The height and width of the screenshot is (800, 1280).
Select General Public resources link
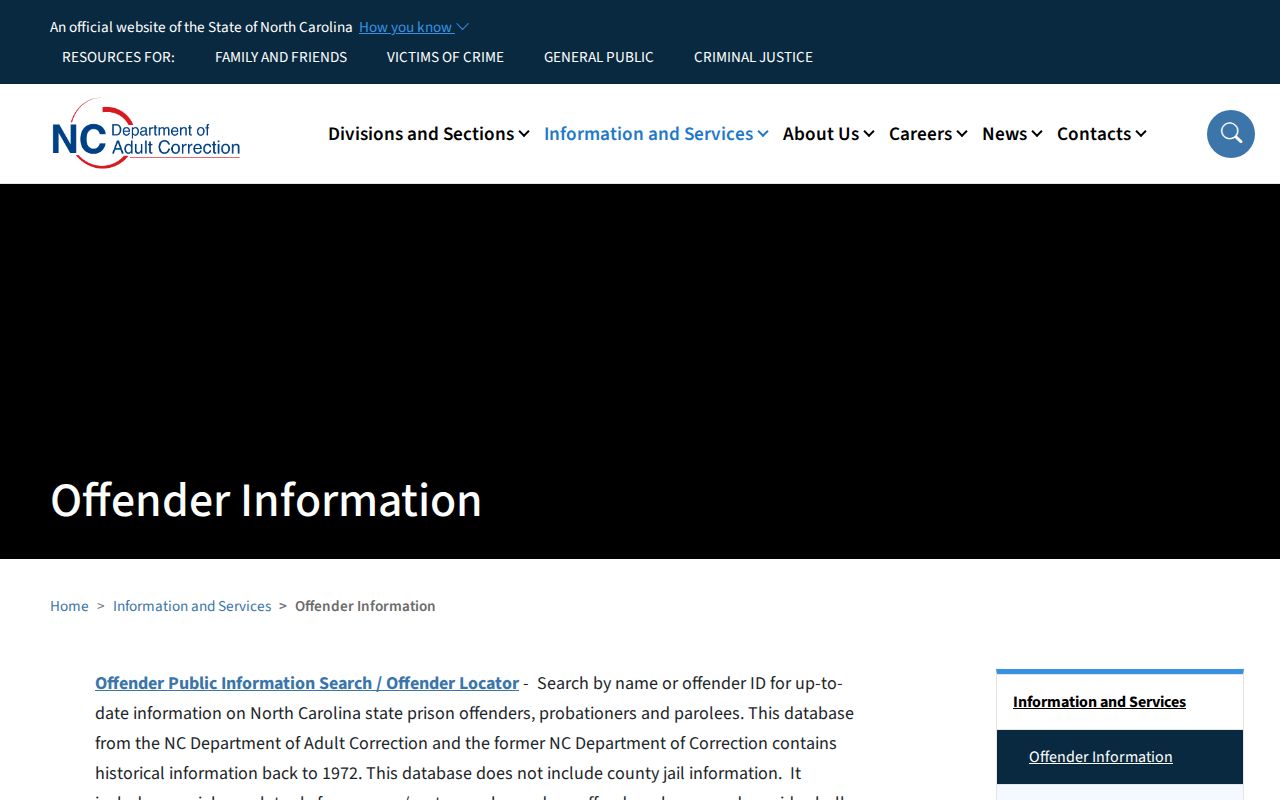pyautogui.click(x=599, y=57)
